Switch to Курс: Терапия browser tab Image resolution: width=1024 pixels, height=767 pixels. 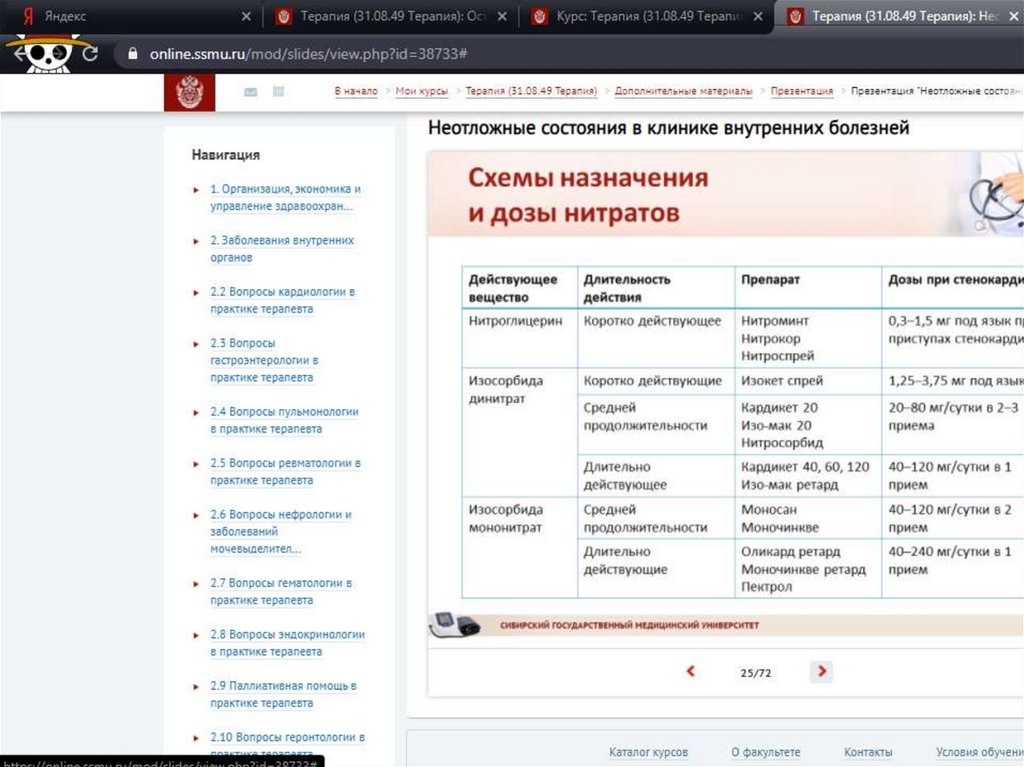click(x=640, y=17)
